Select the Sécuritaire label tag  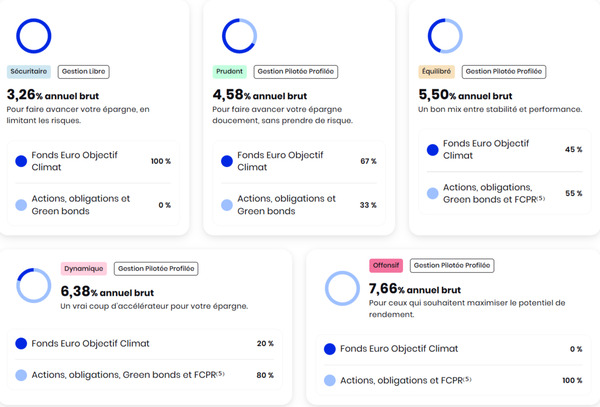tap(29, 72)
